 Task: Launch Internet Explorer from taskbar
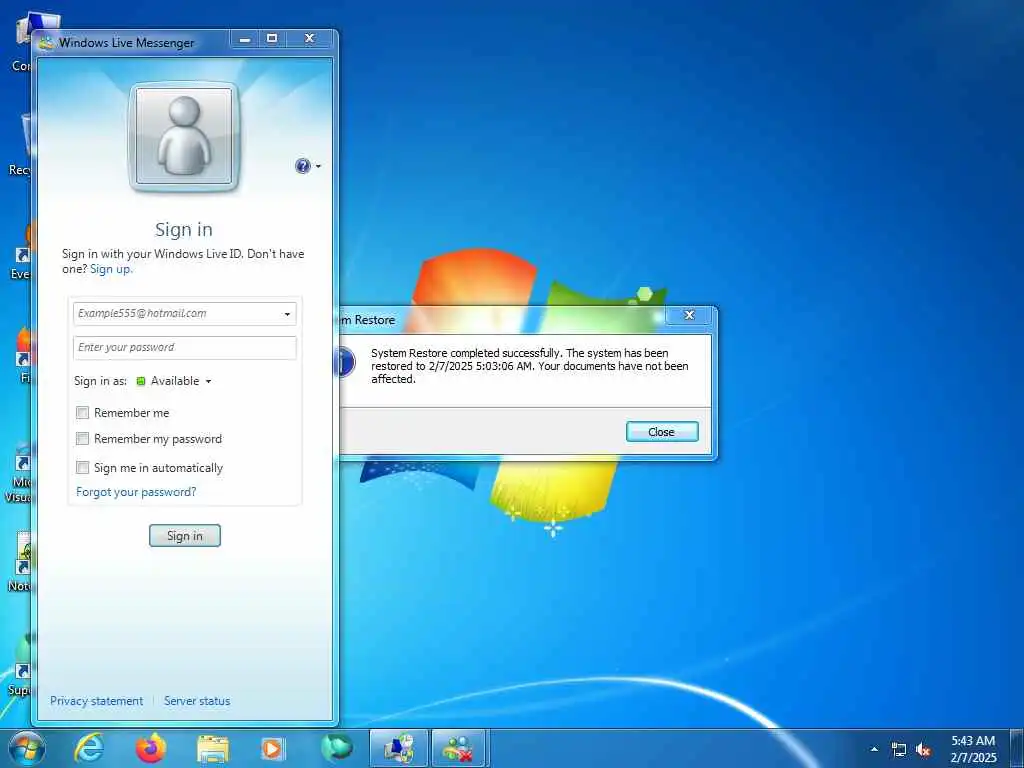(x=89, y=748)
